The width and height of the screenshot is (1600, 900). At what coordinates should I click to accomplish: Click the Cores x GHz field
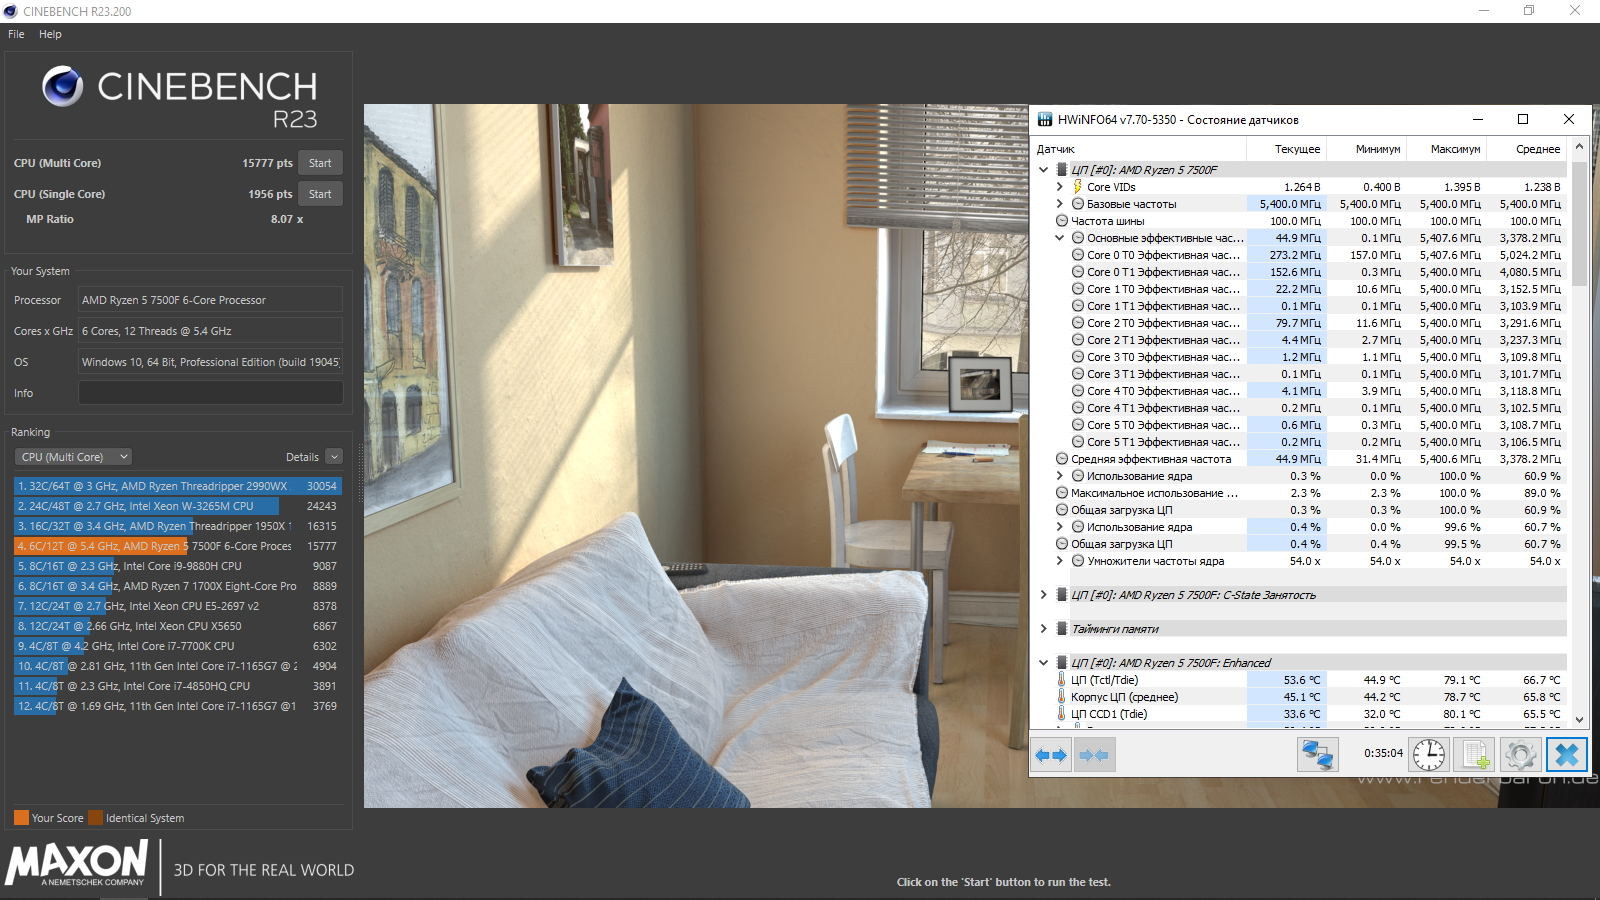(211, 331)
